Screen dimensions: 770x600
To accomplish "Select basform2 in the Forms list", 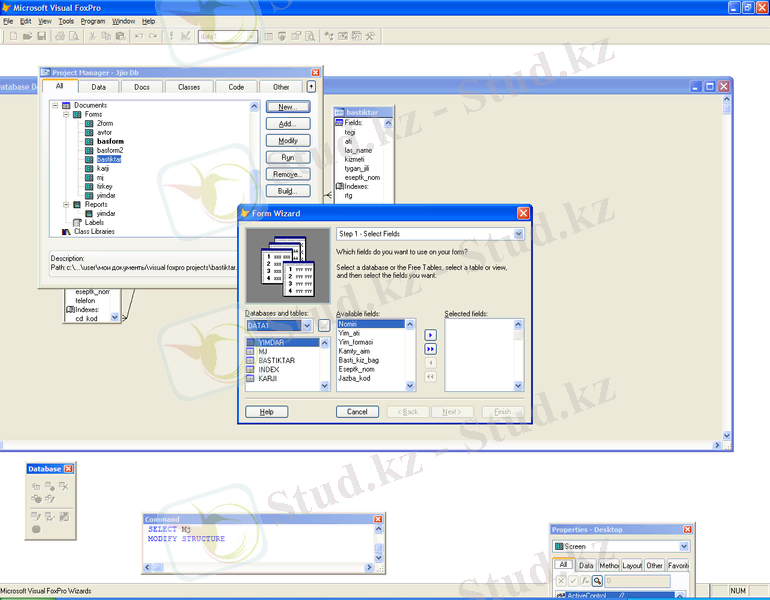I will [110, 150].
